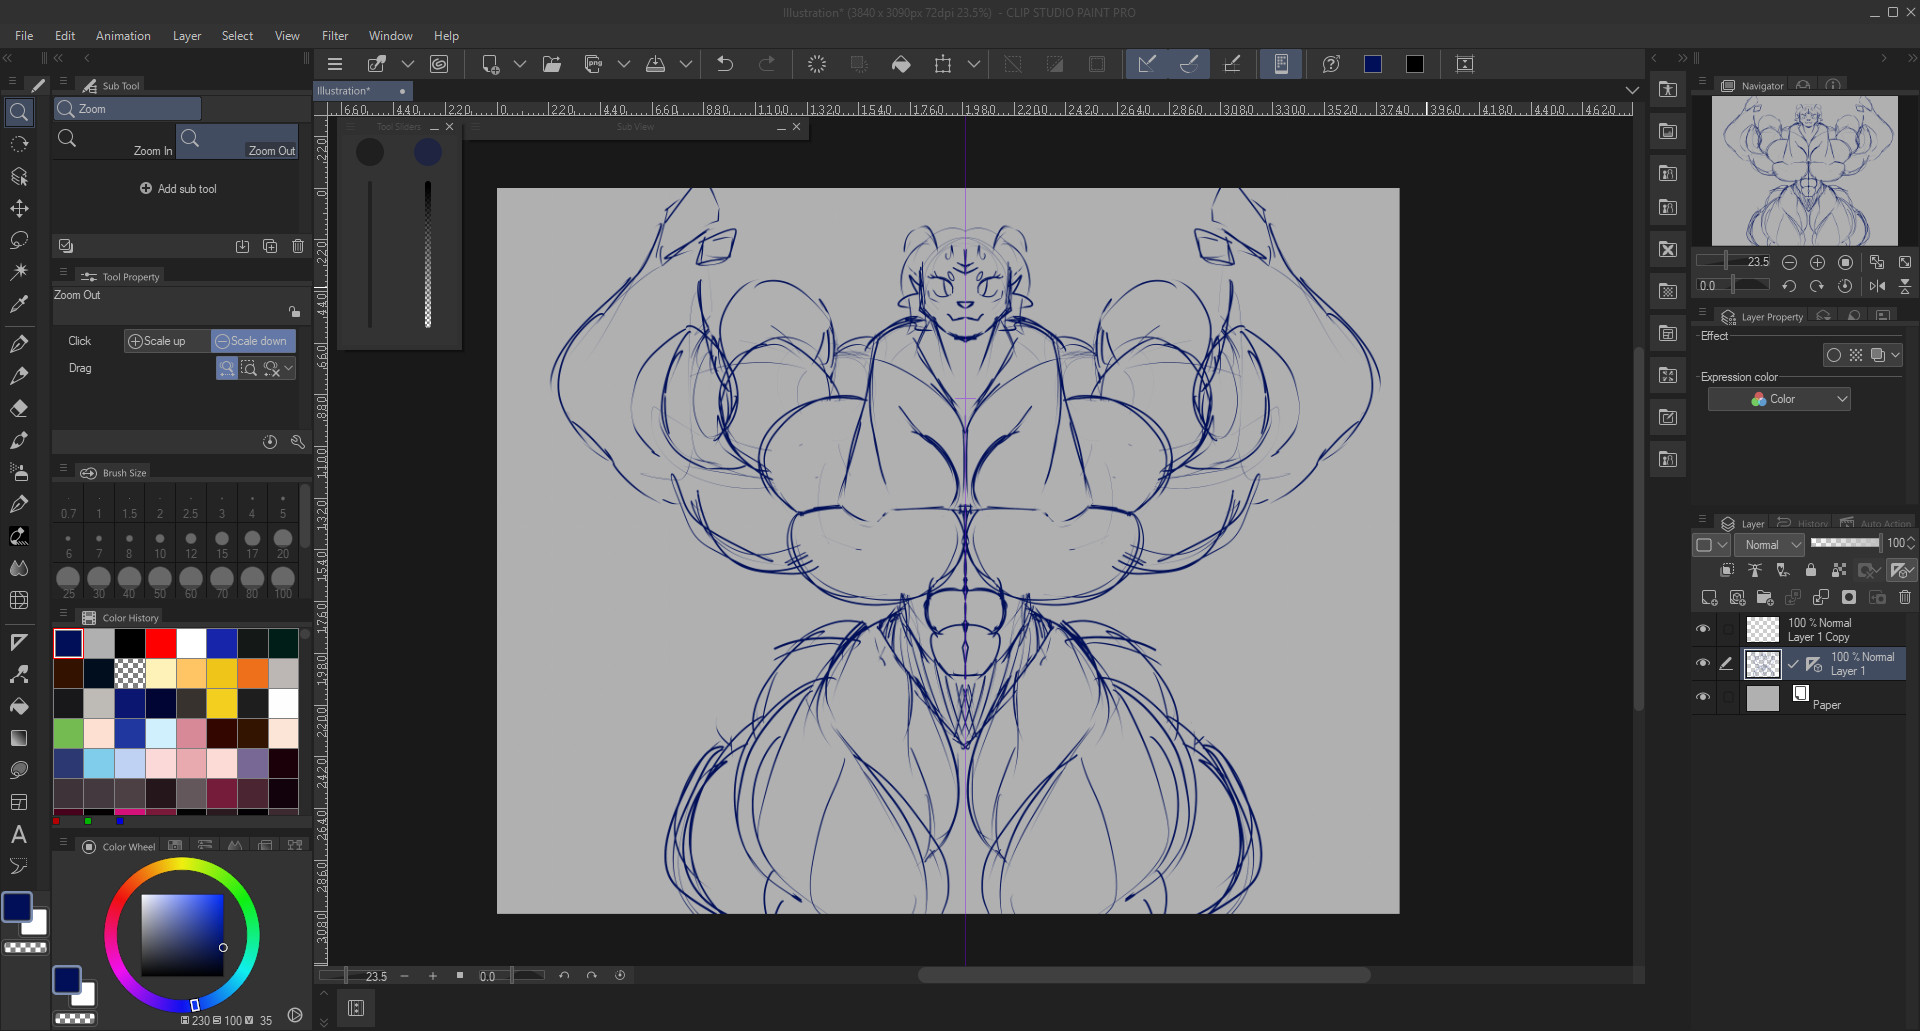Click New layer folder icon

1765,598
